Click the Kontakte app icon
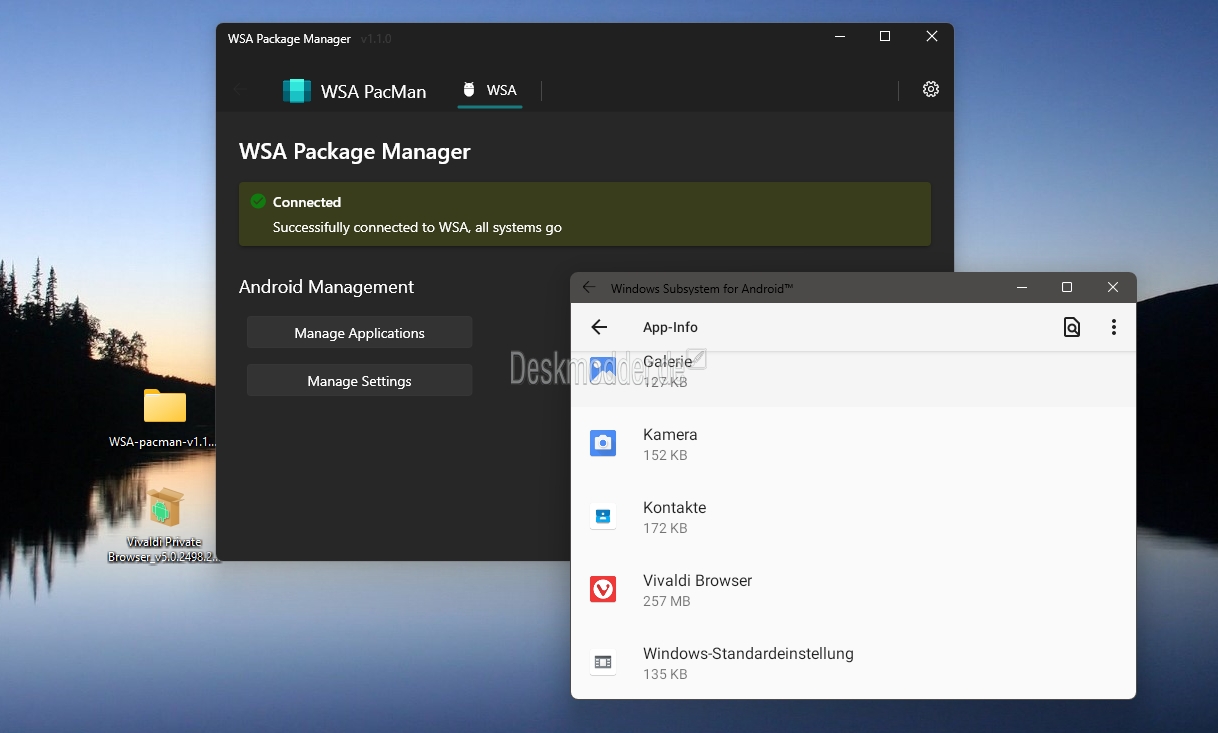Viewport: 1218px width, 733px height. 603,516
